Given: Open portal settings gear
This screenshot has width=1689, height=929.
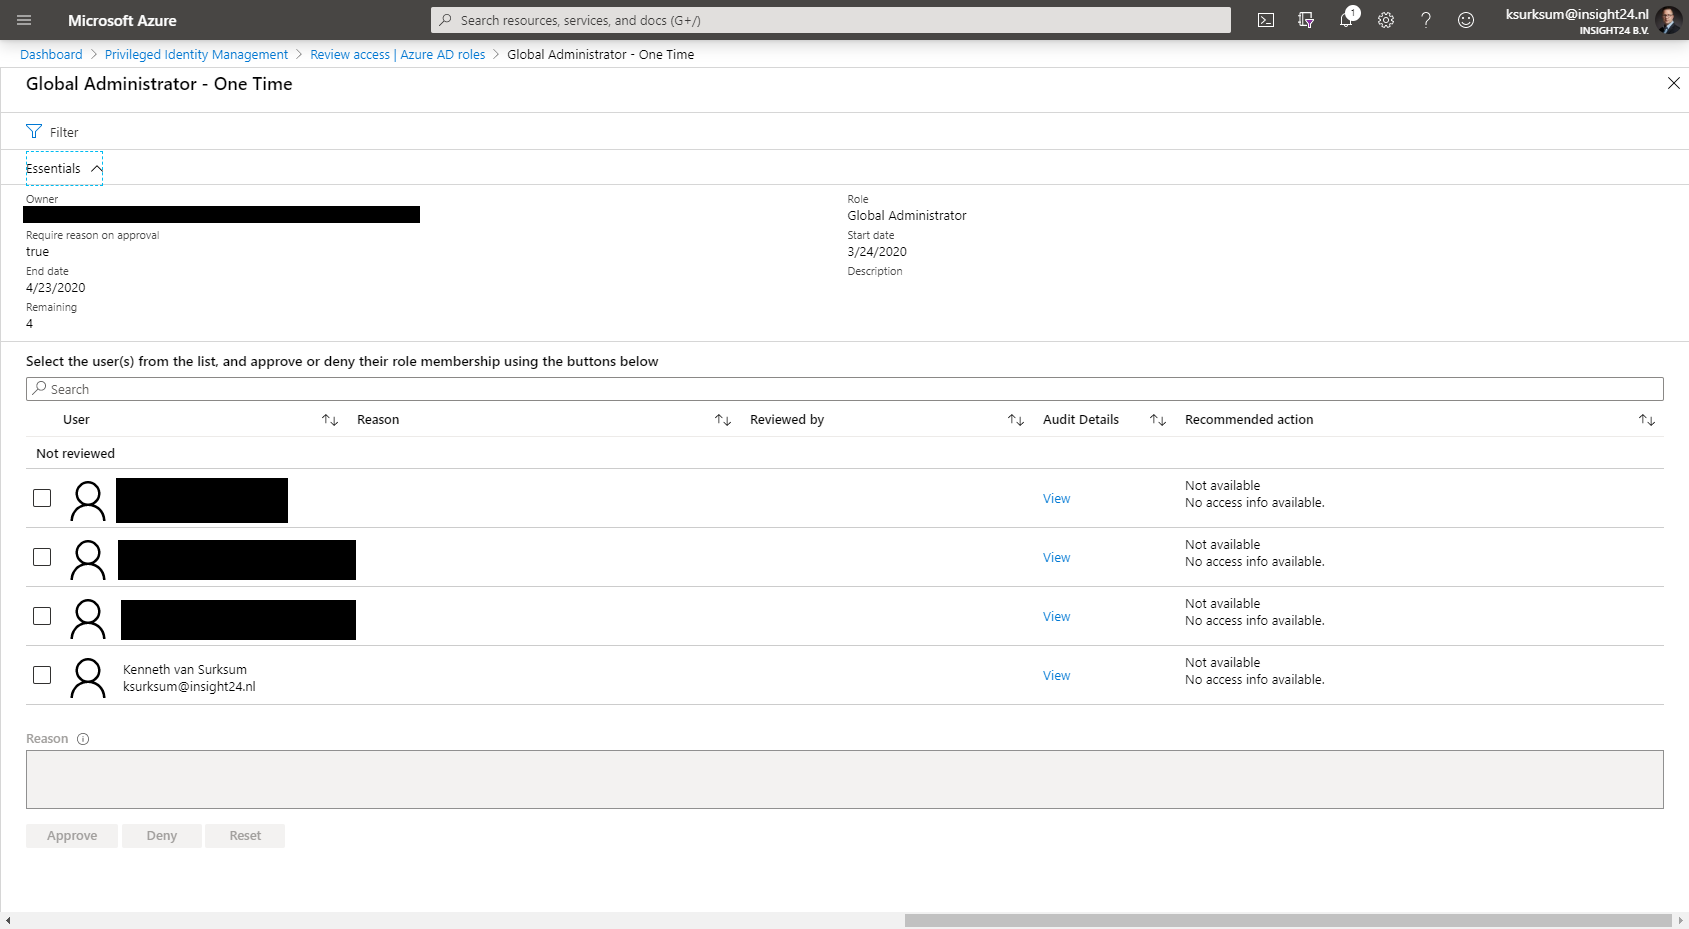Looking at the screenshot, I should (1386, 20).
